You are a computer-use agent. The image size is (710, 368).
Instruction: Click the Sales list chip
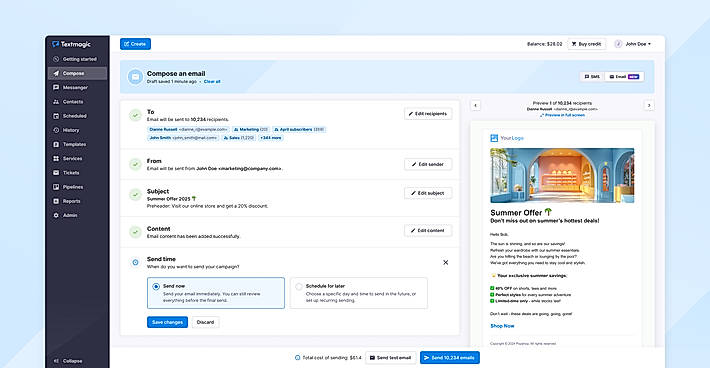(x=238, y=138)
